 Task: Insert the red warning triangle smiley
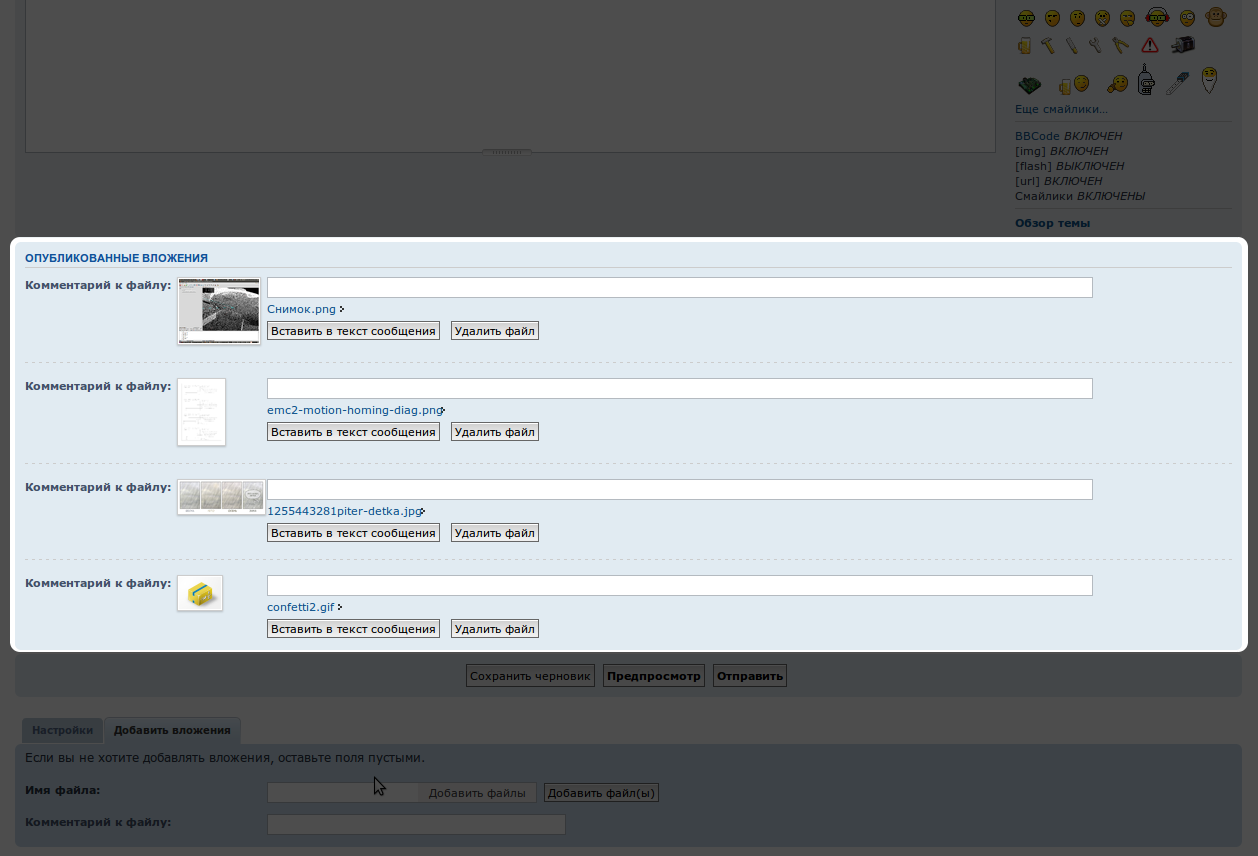[x=1150, y=45]
